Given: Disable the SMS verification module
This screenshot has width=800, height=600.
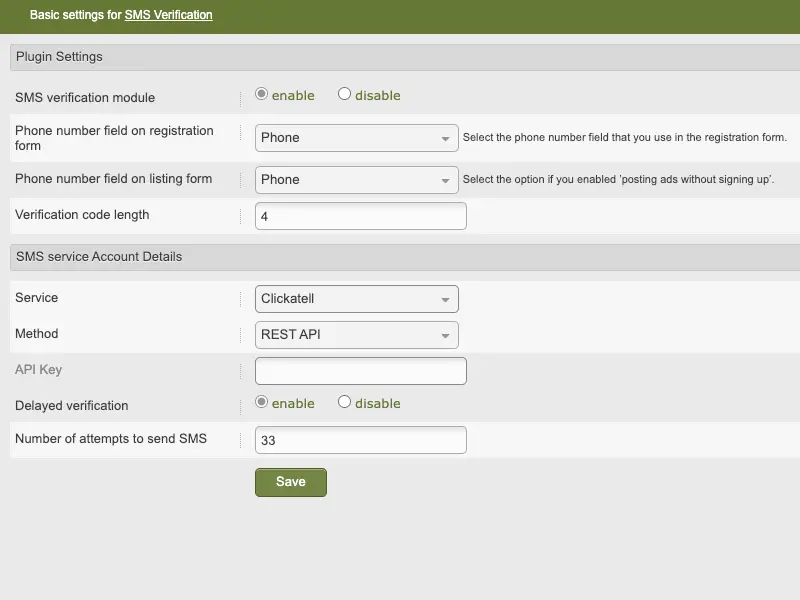Looking at the screenshot, I should coord(345,95).
